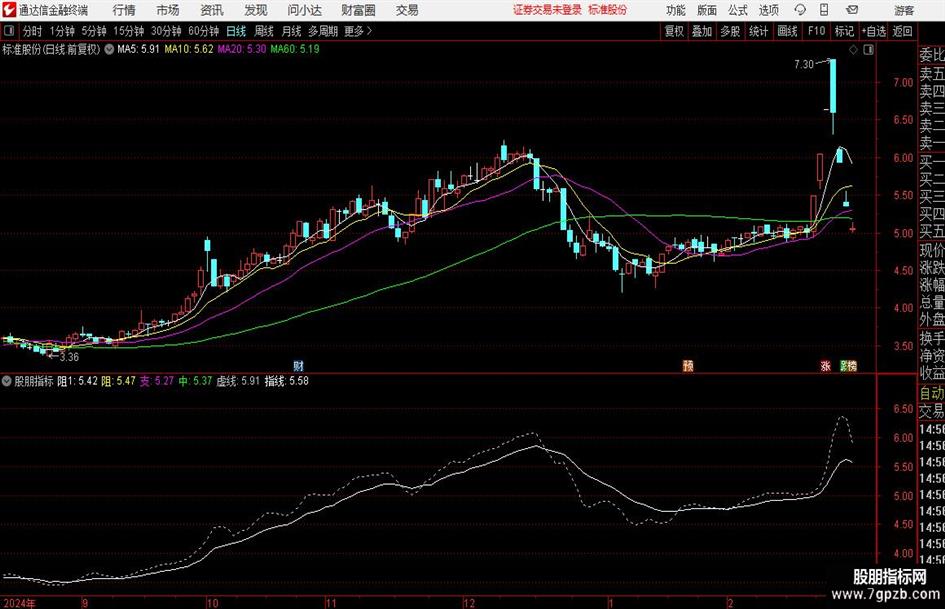The image size is (945, 609).
Task: Open the F10 company info
Action: [817, 31]
